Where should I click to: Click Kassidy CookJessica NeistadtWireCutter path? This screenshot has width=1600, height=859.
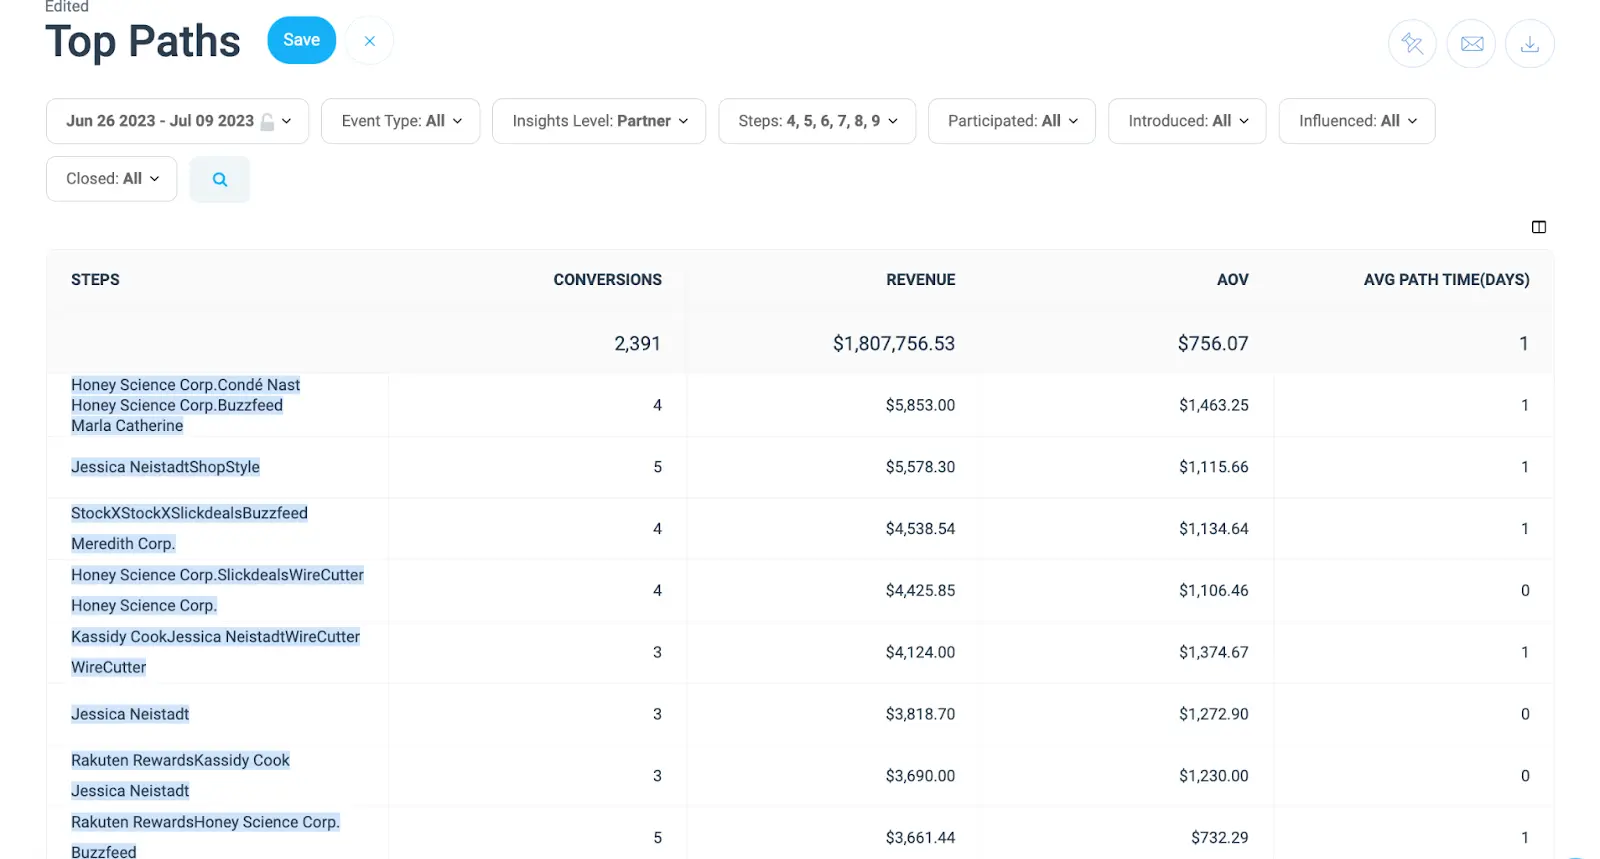(215, 637)
